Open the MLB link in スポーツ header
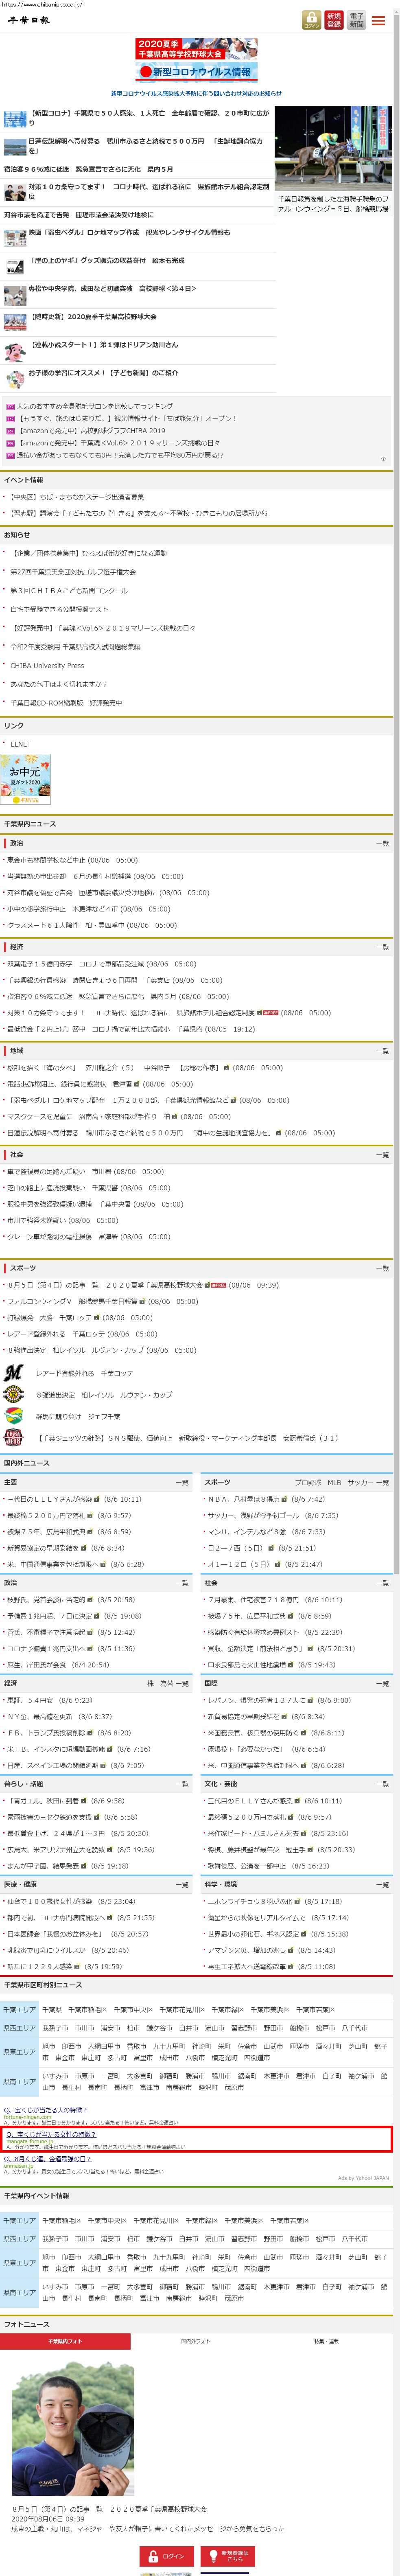This screenshot has height=2576, width=400. 334,1482
